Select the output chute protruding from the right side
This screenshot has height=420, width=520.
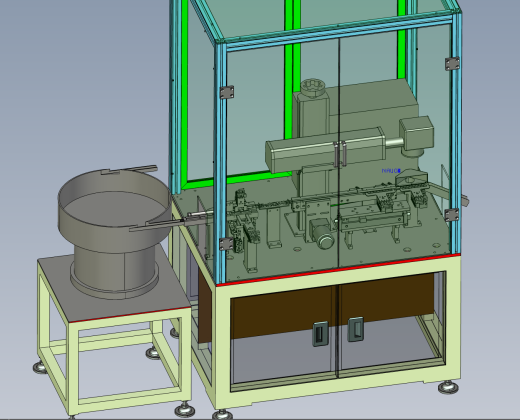448,193
